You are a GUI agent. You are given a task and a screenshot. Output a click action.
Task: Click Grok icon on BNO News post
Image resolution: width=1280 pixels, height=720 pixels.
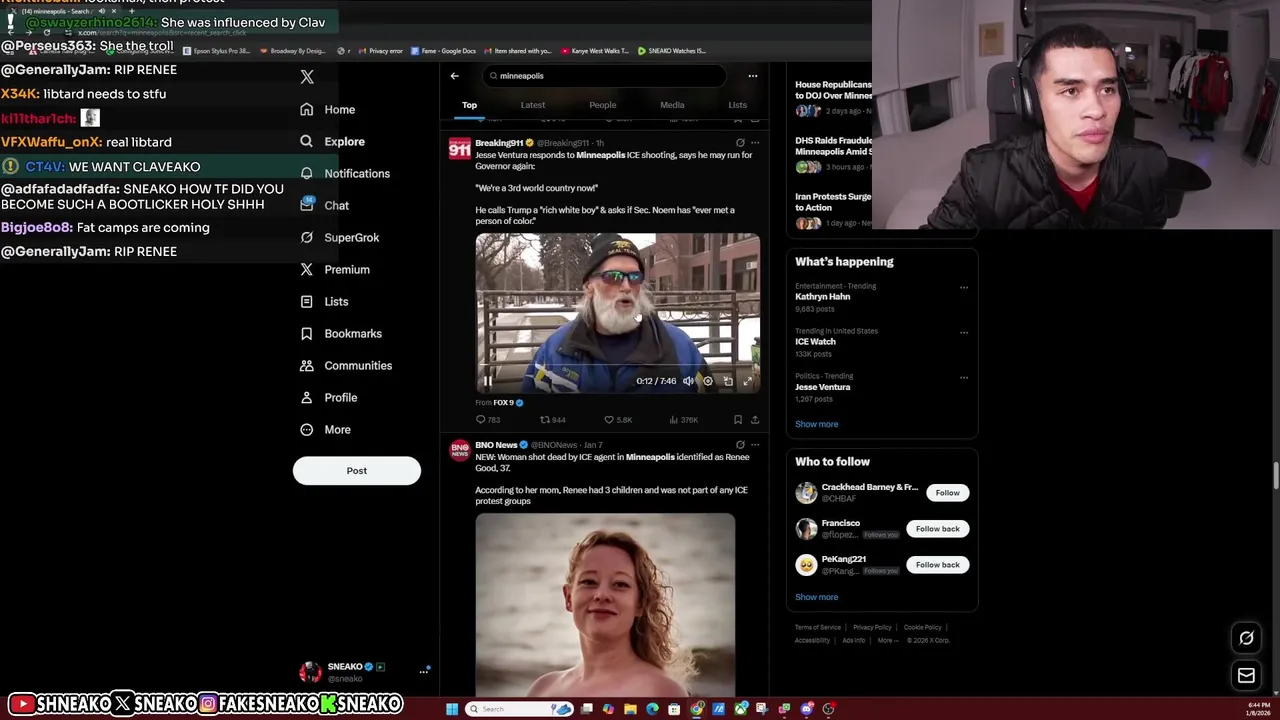tap(740, 445)
